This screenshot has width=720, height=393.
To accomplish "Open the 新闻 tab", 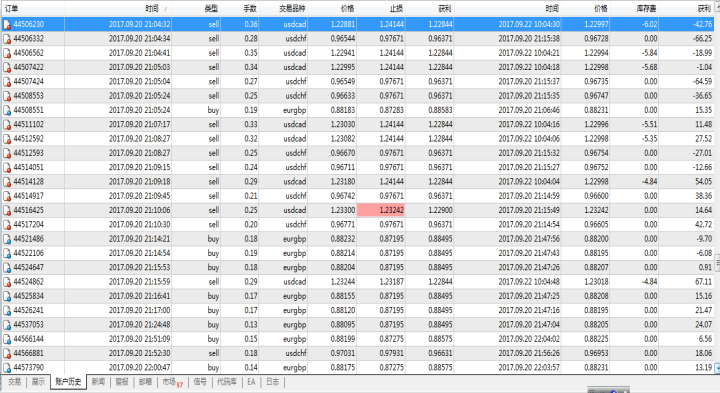I will point(98,382).
